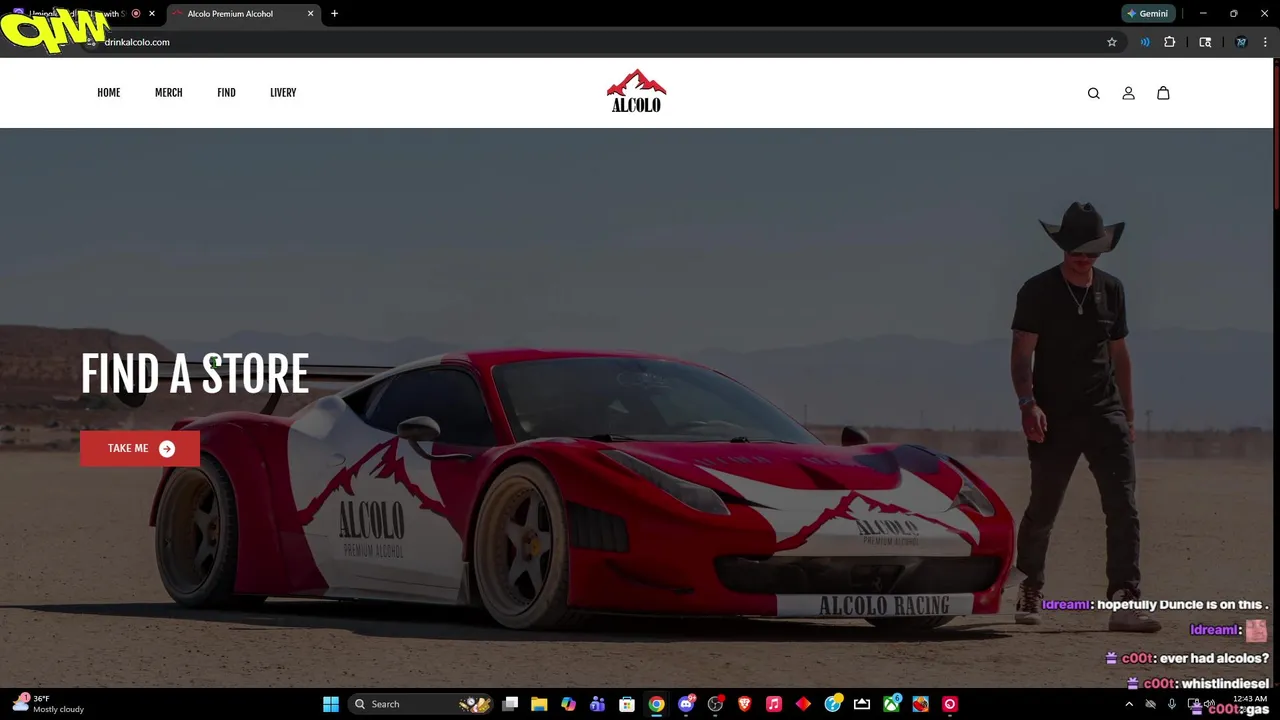Viewport: 1280px width, 720px height.
Task: Open File Explorer from the taskbar
Action: [x=539, y=704]
